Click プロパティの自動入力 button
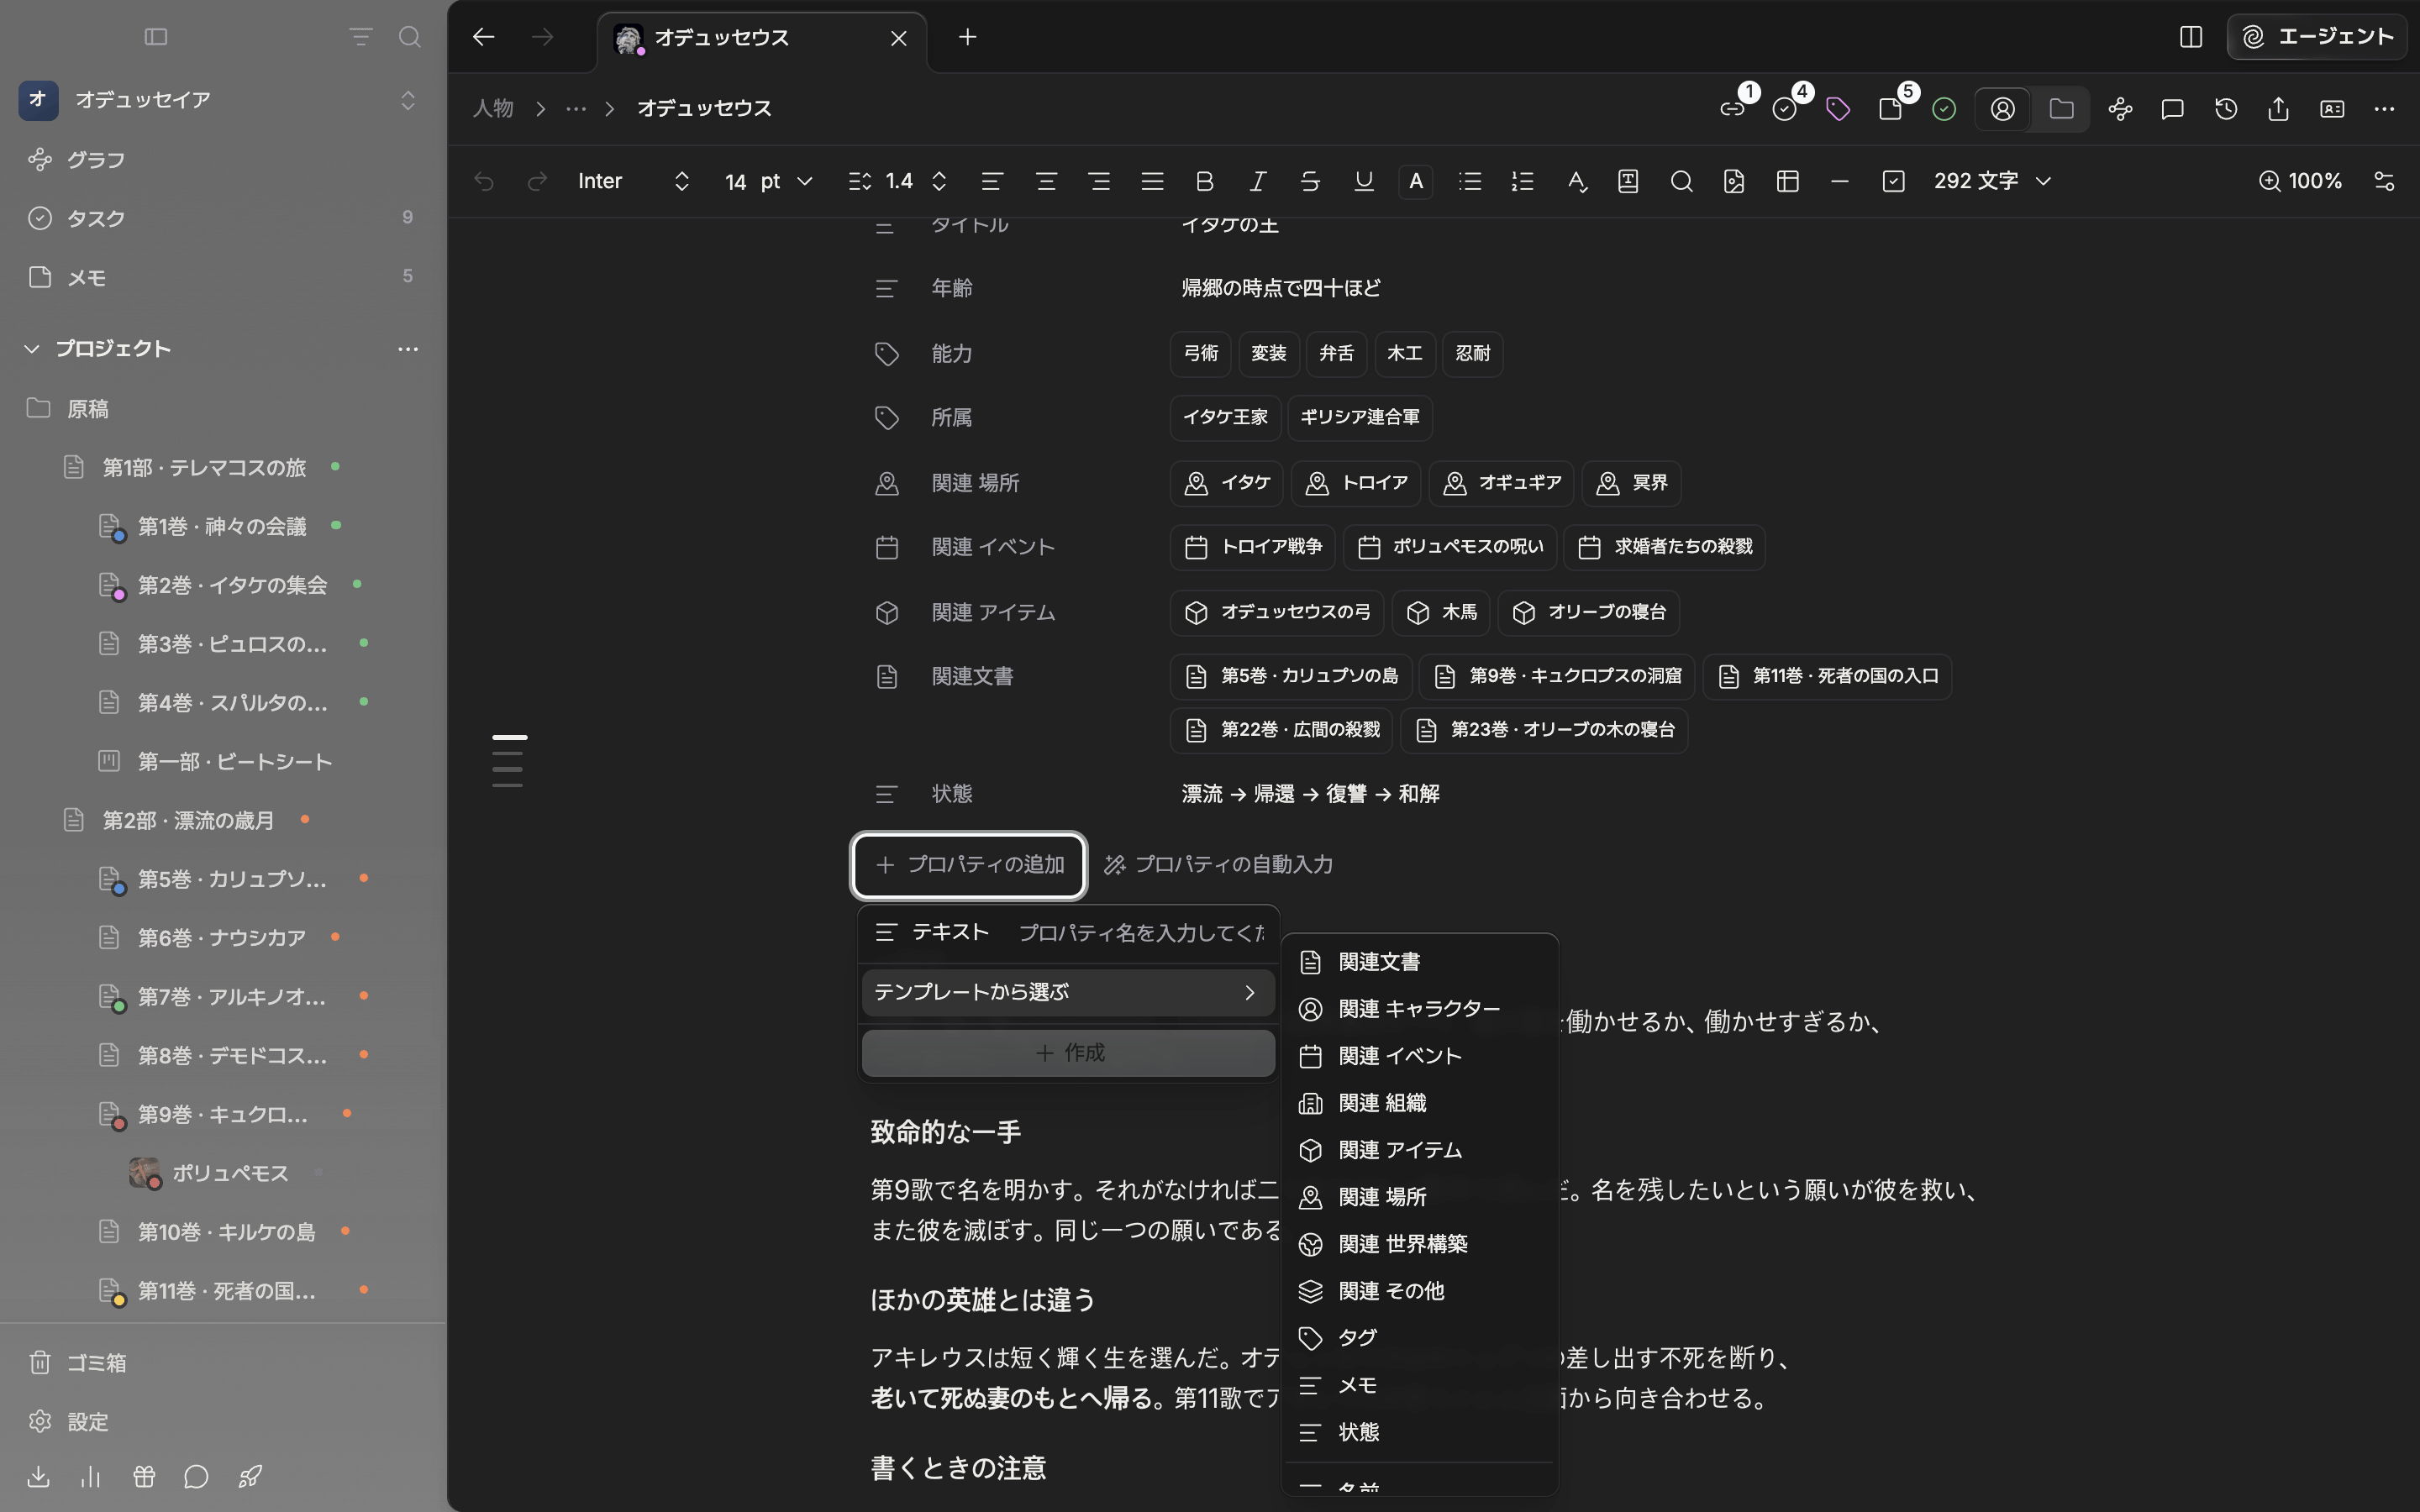2420x1512 pixels. click(x=1218, y=865)
